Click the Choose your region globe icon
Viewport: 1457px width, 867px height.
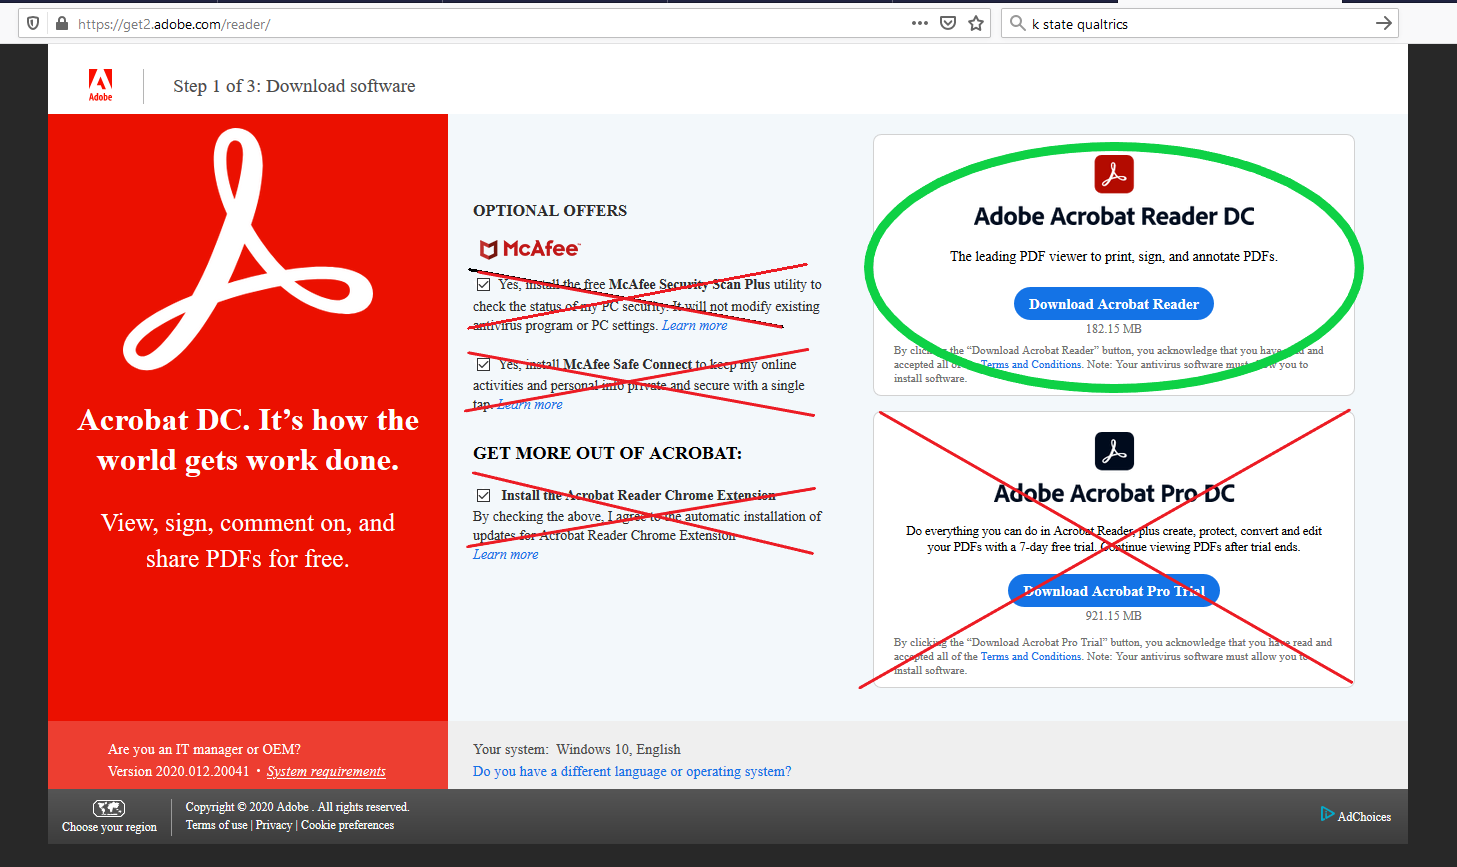pyautogui.click(x=109, y=808)
